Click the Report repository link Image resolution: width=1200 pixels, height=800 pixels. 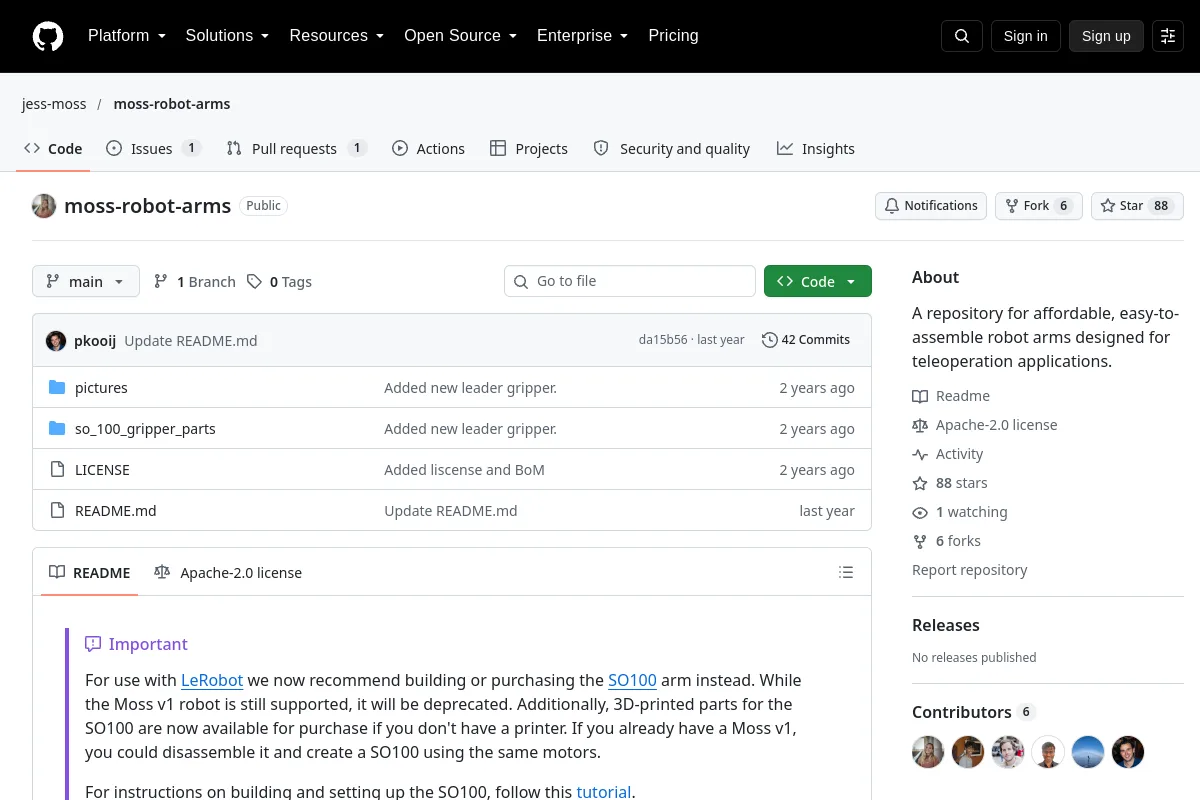970,570
